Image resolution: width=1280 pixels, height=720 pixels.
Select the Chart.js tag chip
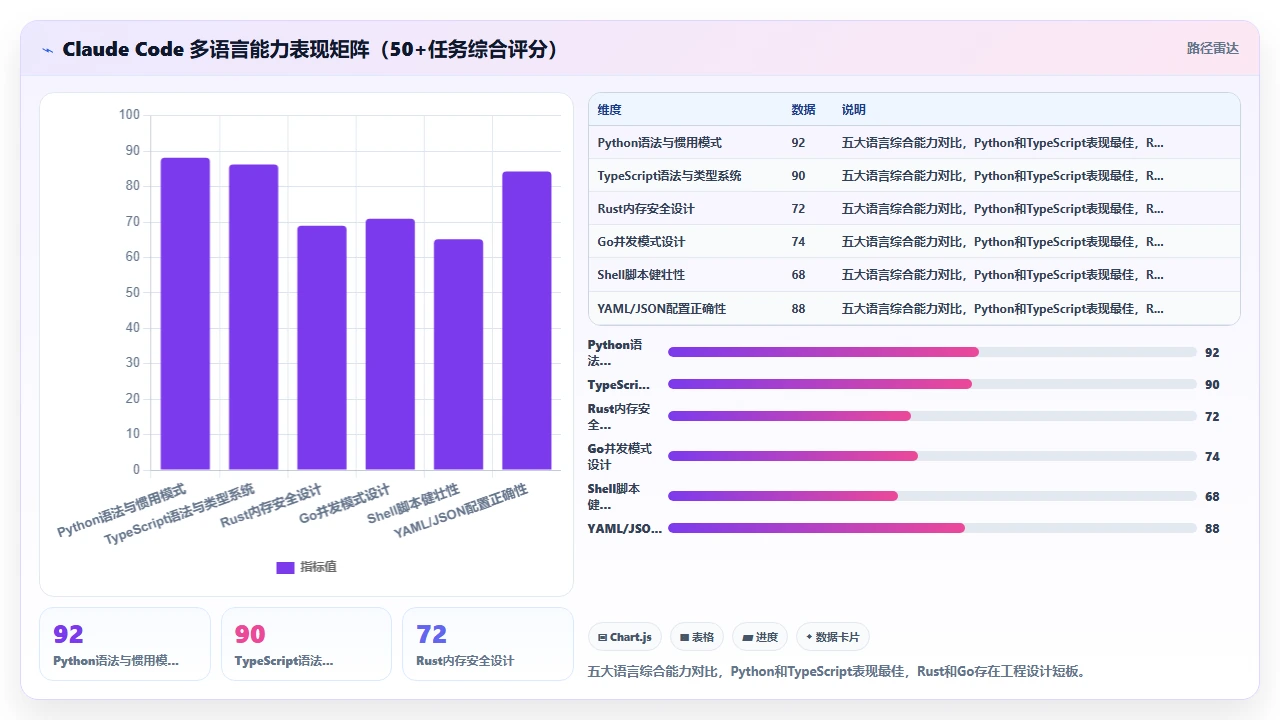coord(625,637)
